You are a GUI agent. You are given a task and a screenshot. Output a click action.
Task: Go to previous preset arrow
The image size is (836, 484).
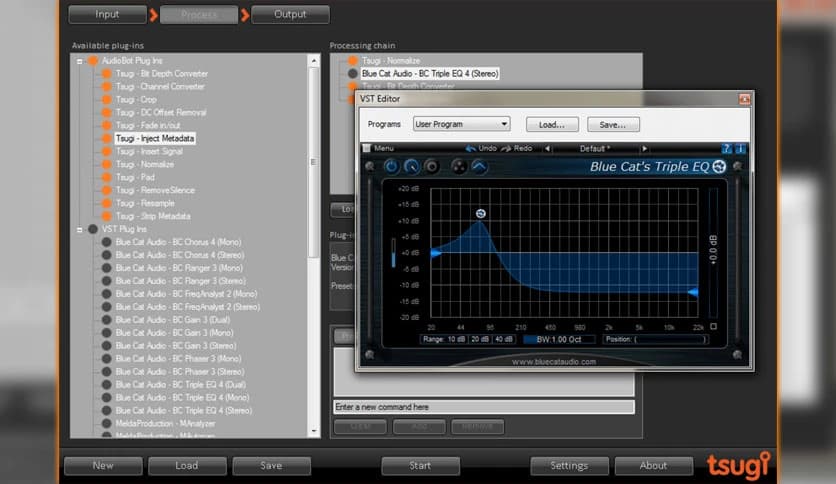click(x=547, y=149)
